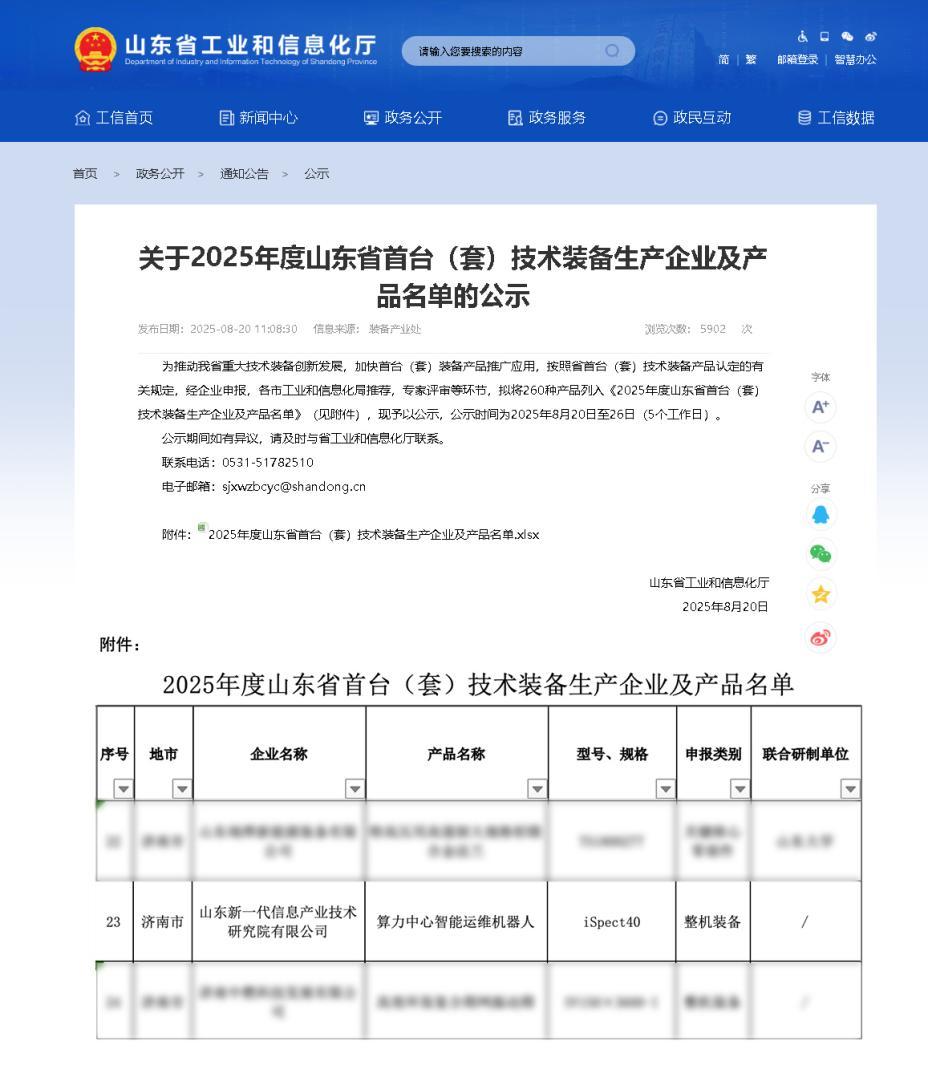Viewport: 928px width, 1077px height.
Task: Share page via WeChat icon
Action: point(820,554)
